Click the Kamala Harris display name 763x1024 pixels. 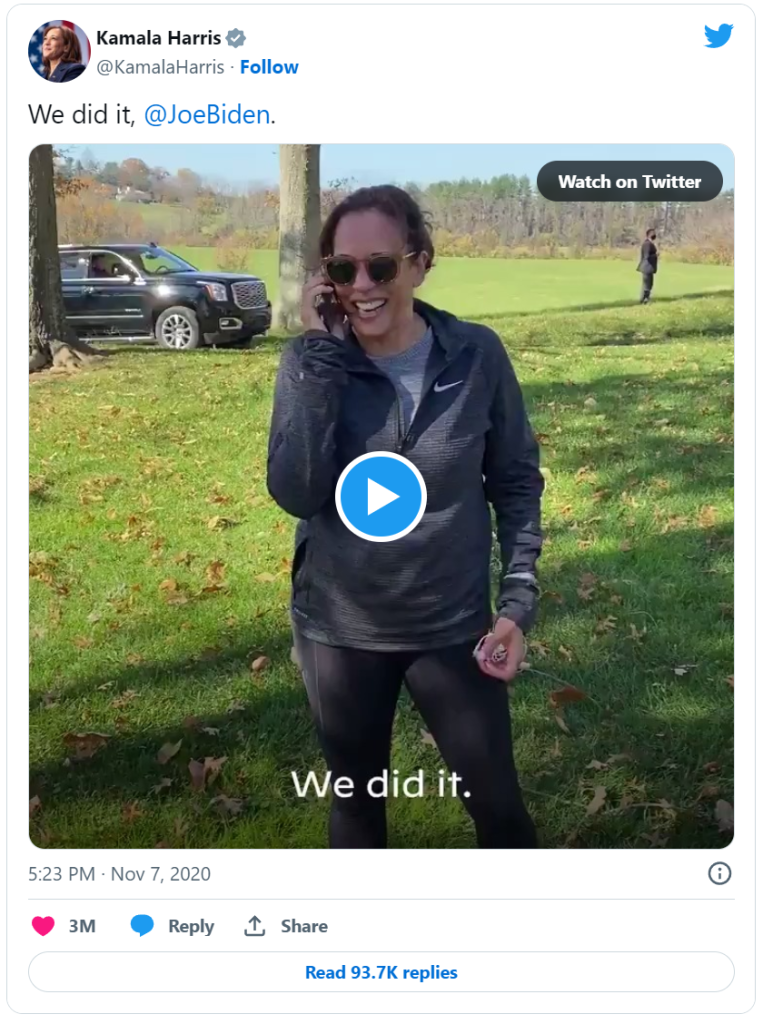(157, 39)
